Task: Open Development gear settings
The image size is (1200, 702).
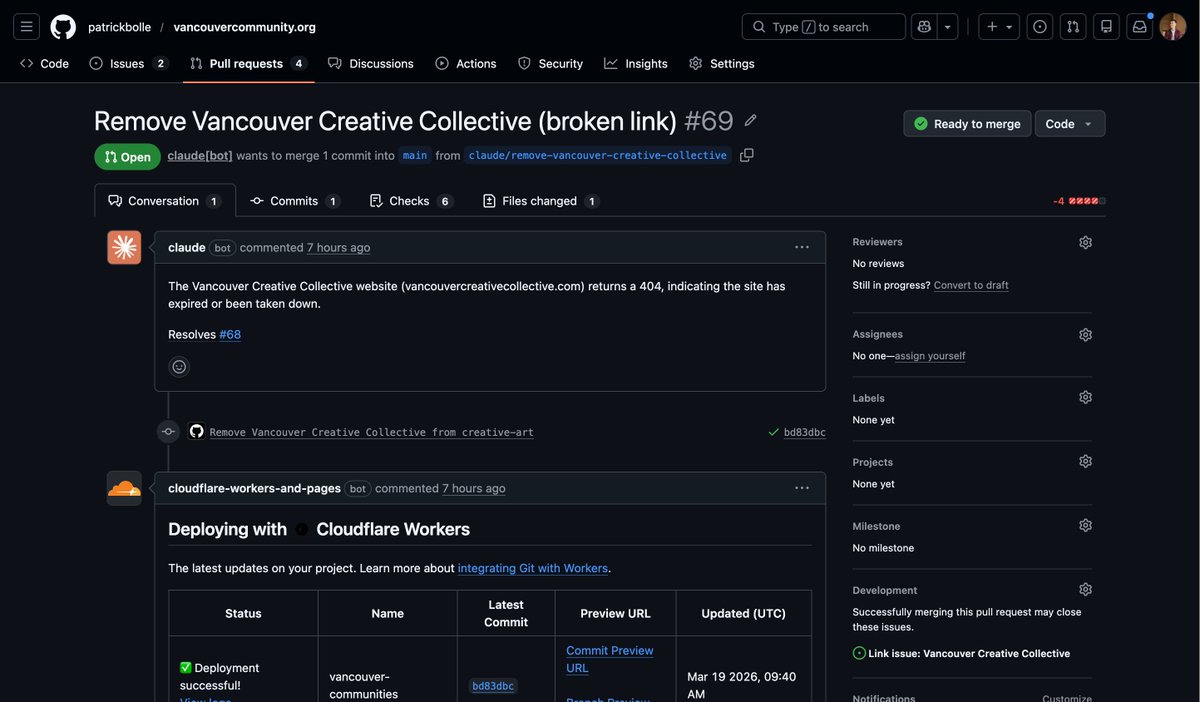Action: click(1085, 589)
